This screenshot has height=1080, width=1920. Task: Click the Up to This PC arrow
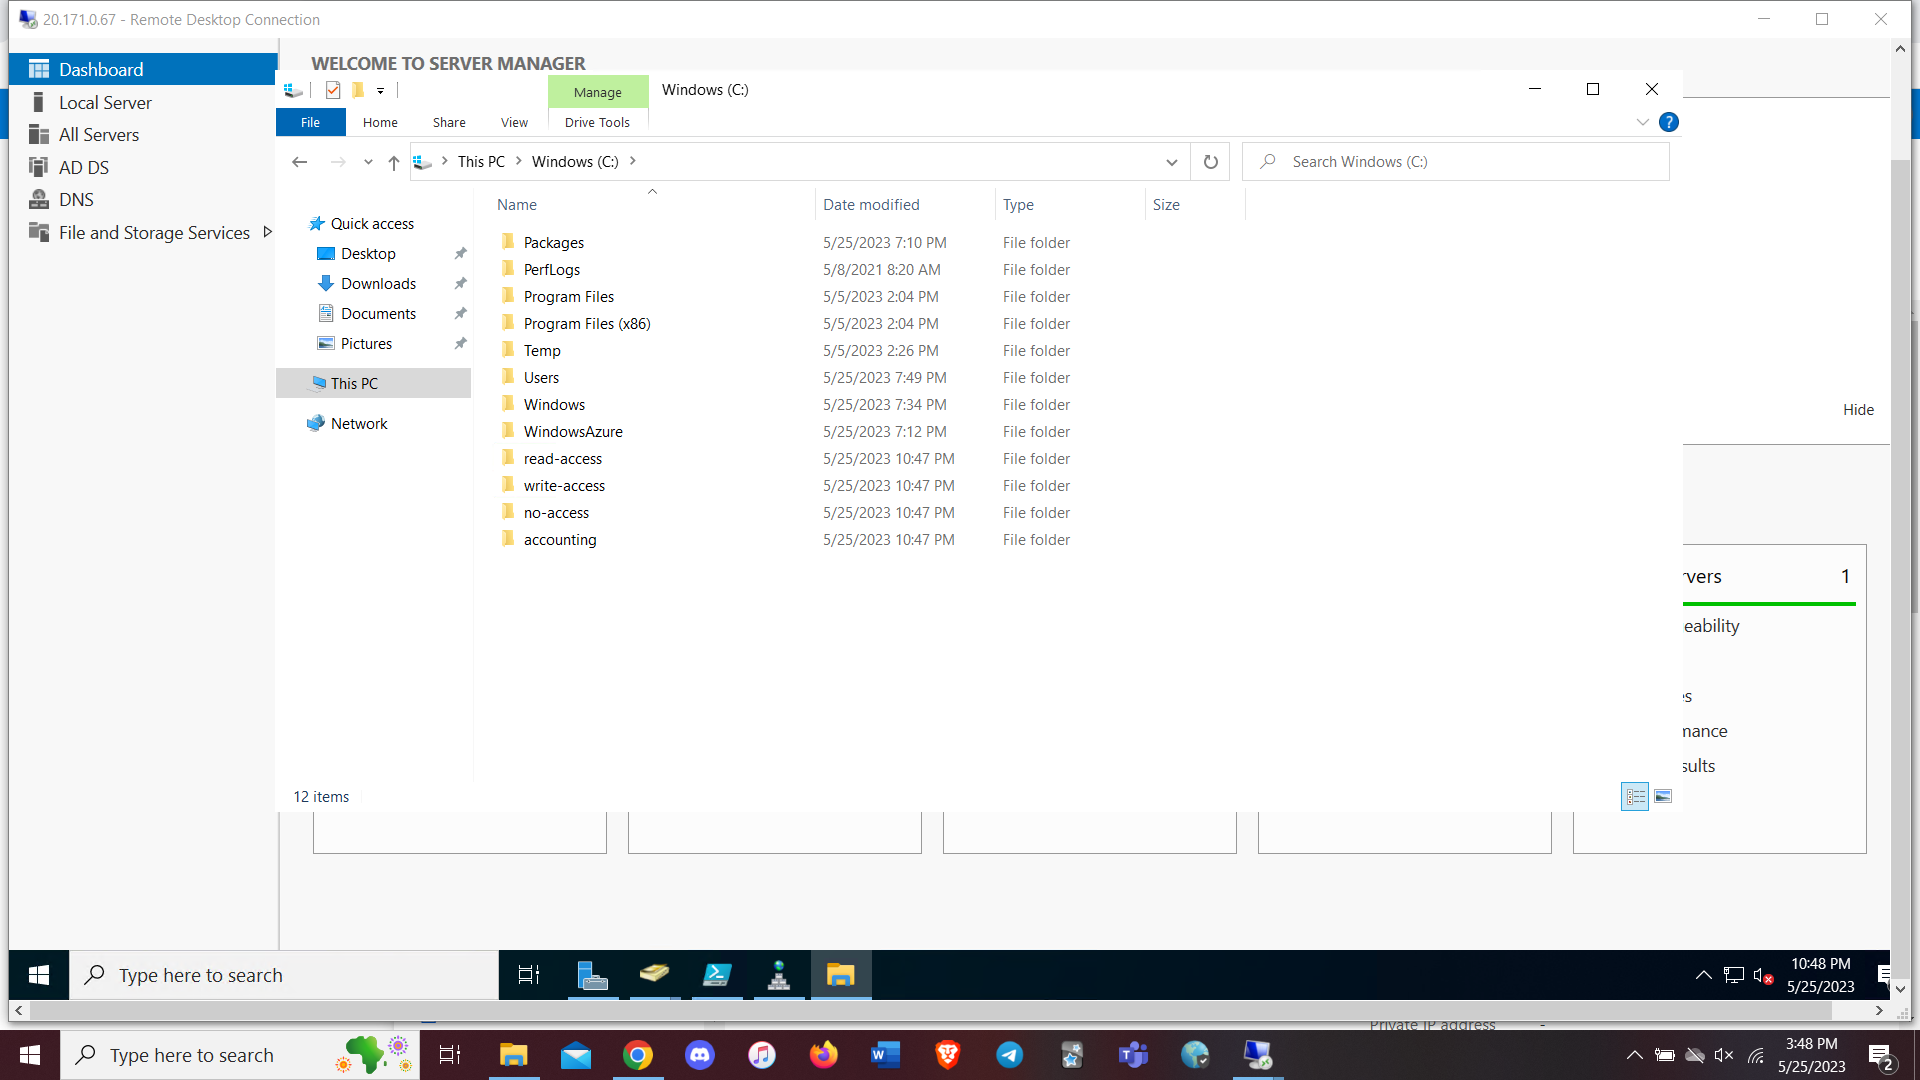click(393, 162)
